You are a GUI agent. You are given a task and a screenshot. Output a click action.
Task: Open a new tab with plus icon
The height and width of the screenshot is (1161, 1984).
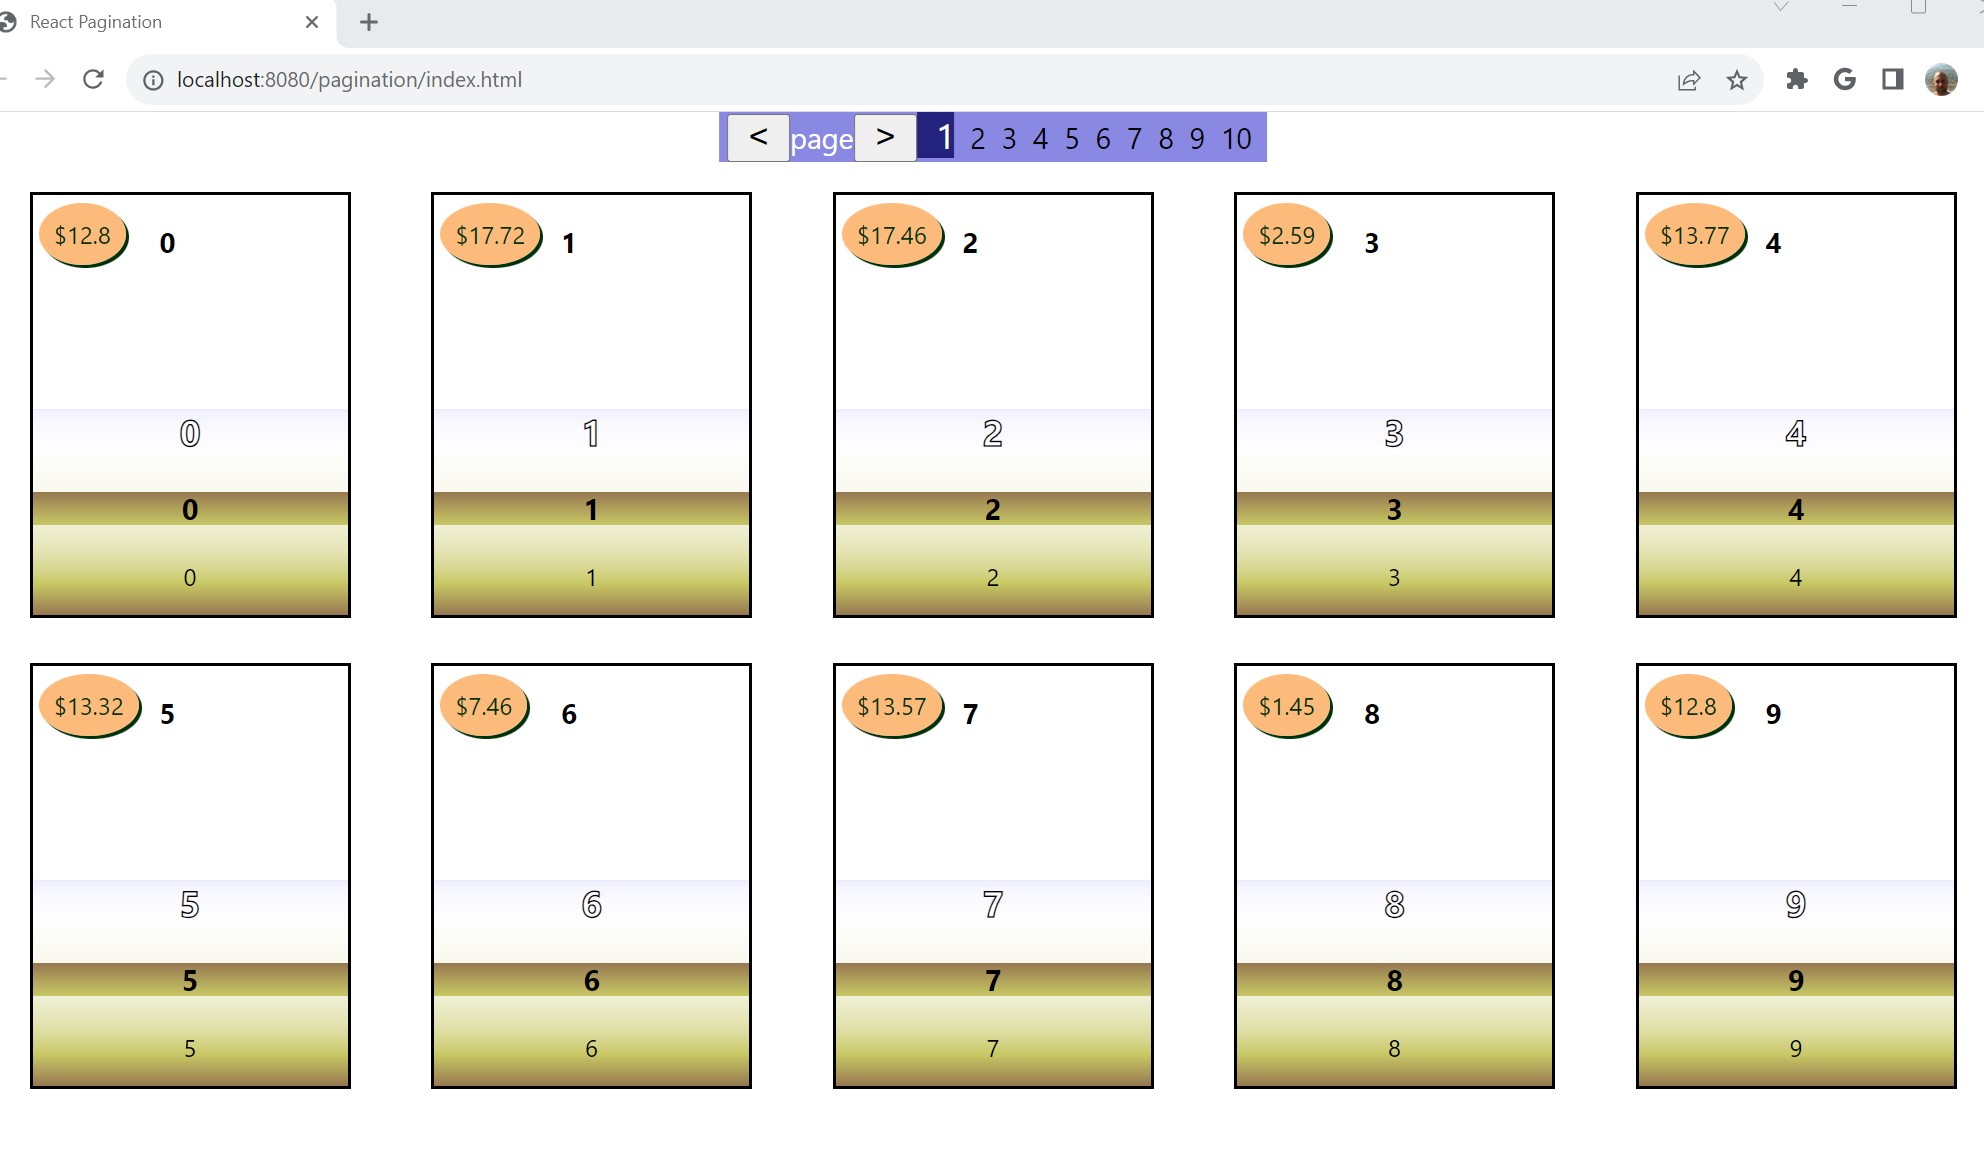[369, 22]
